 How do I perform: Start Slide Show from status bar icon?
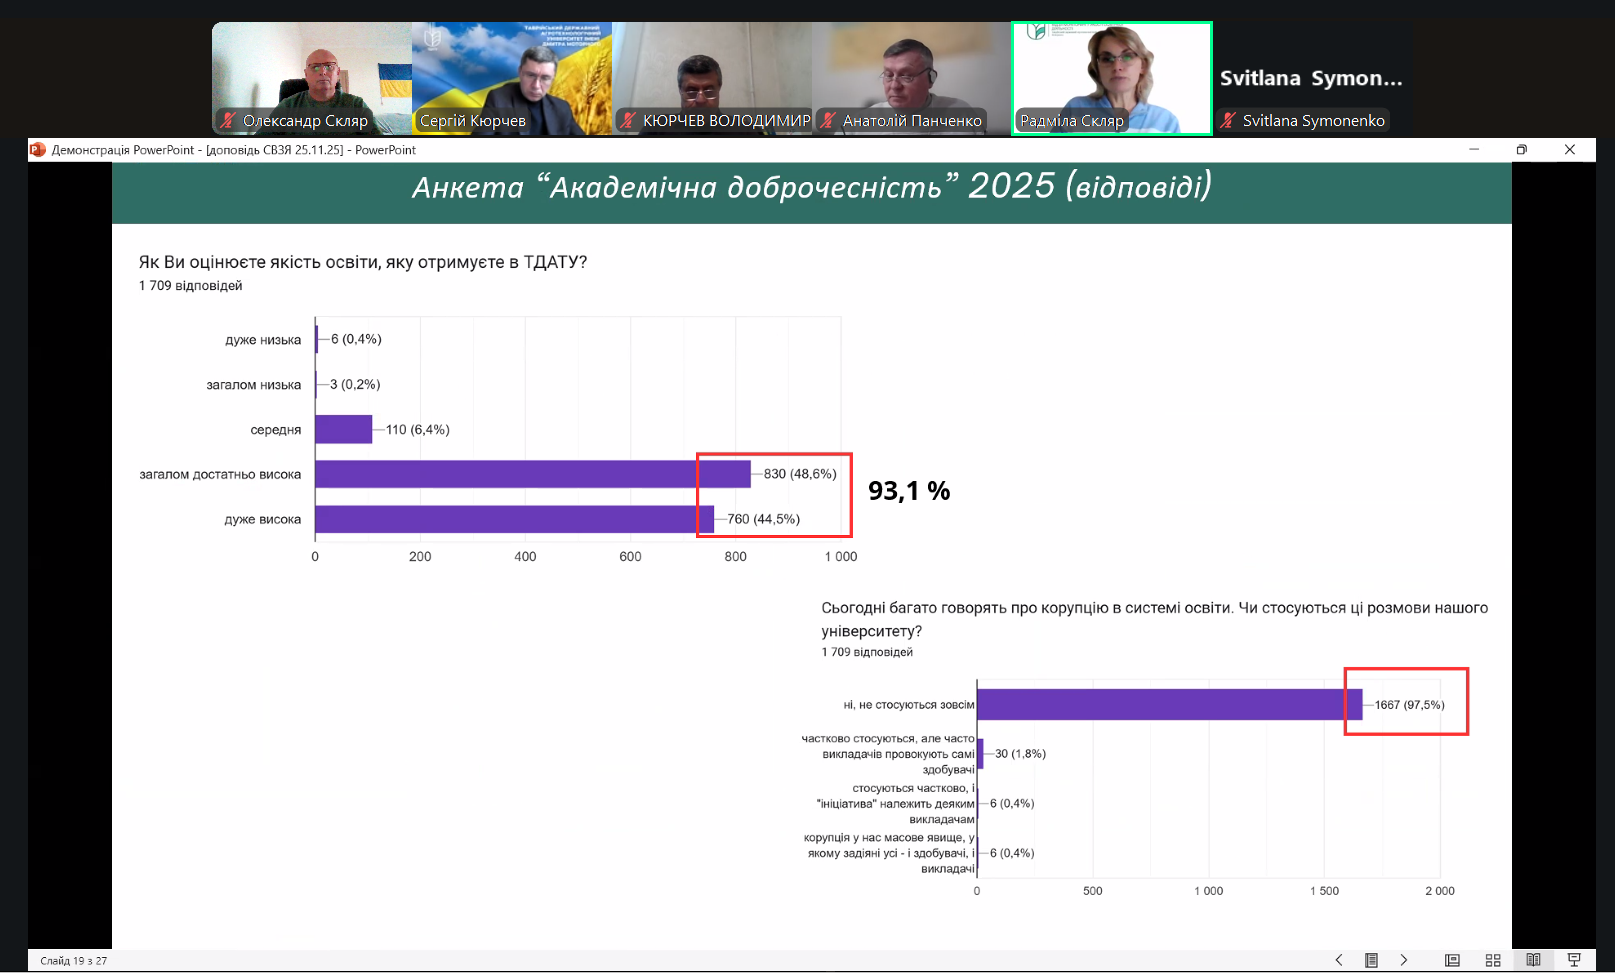(1574, 960)
